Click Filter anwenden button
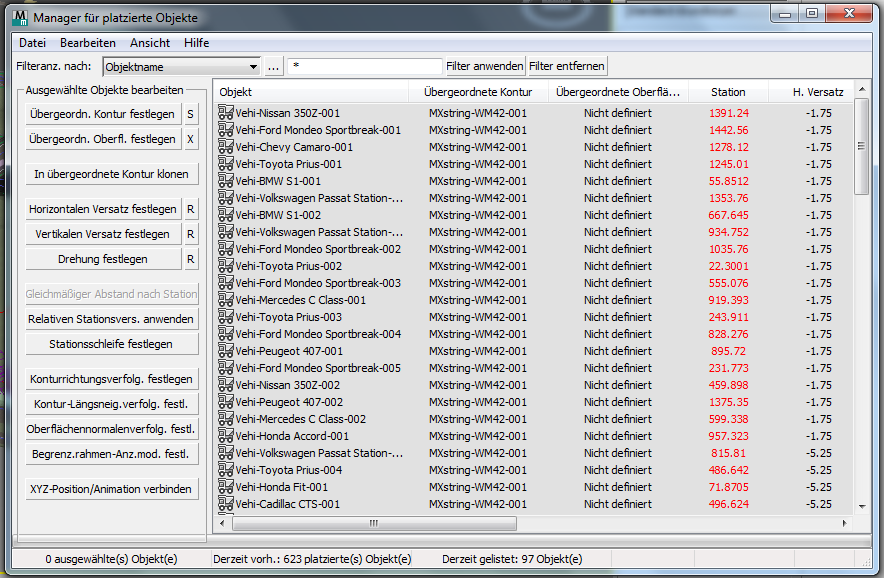This screenshot has height=578, width=884. pyautogui.click(x=485, y=66)
